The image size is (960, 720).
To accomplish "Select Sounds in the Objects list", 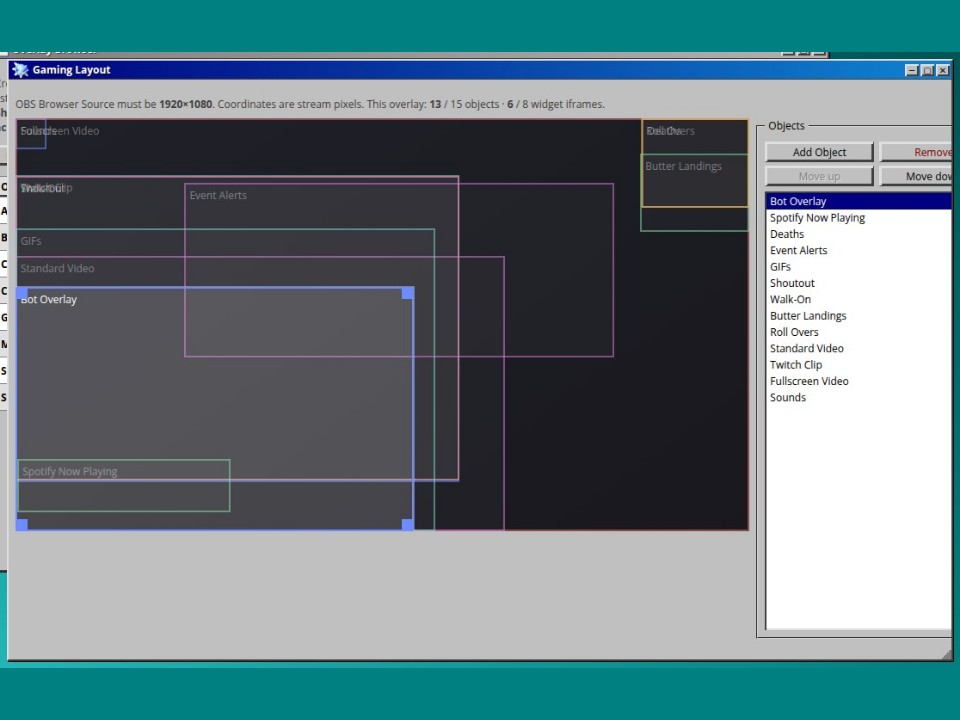I will point(859,397).
